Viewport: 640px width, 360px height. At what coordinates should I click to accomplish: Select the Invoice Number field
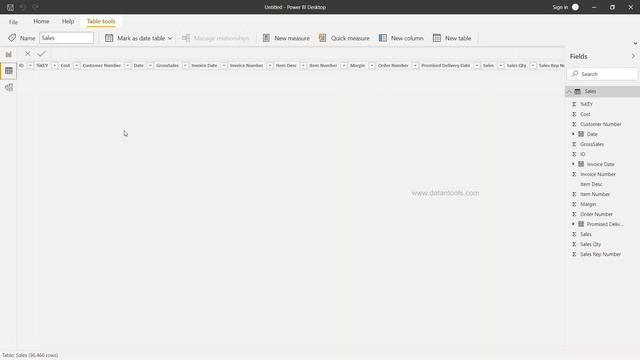pyautogui.click(x=598, y=174)
